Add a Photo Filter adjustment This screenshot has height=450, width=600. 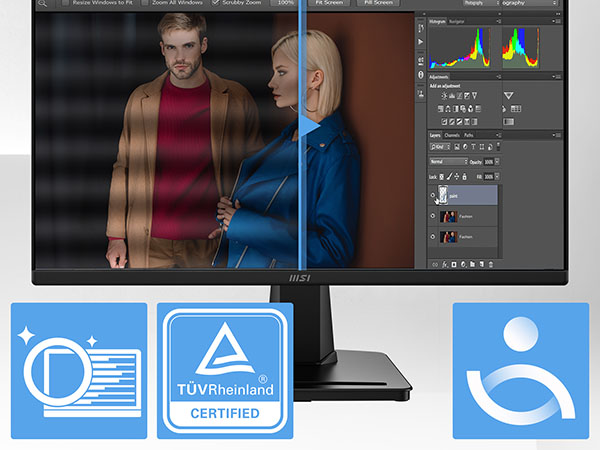463,109
